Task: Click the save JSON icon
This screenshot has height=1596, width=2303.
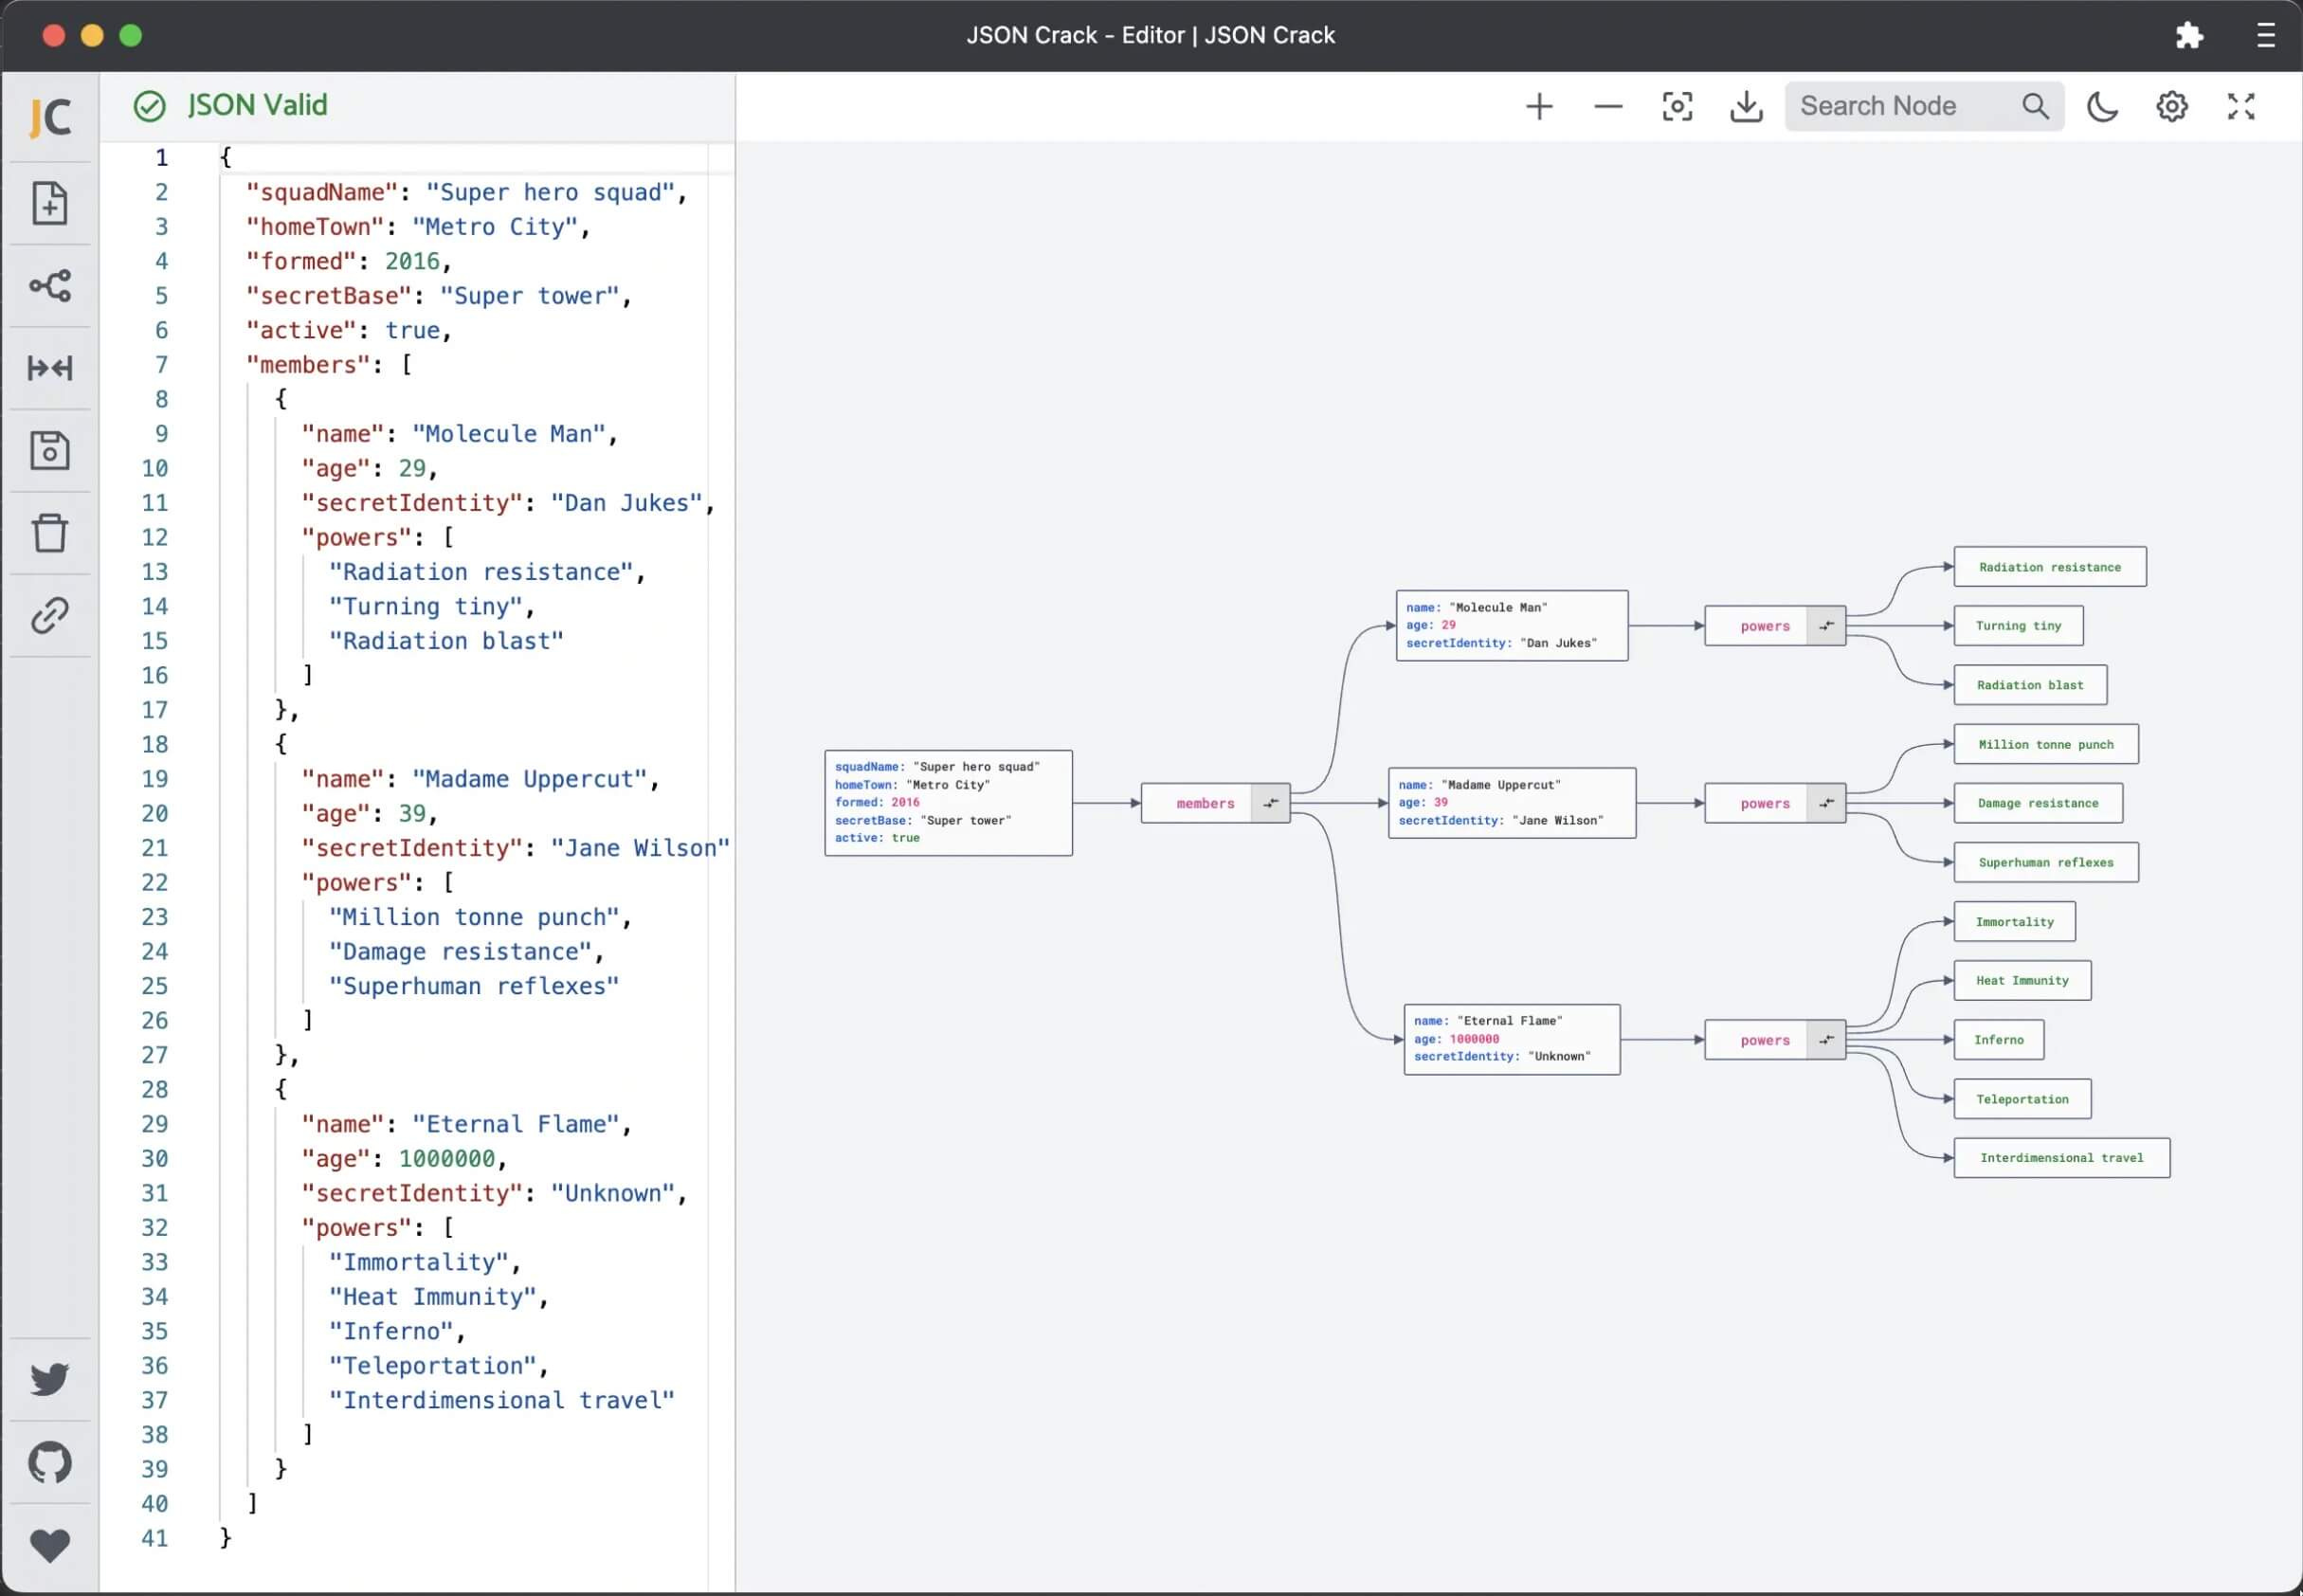Action: 50,451
